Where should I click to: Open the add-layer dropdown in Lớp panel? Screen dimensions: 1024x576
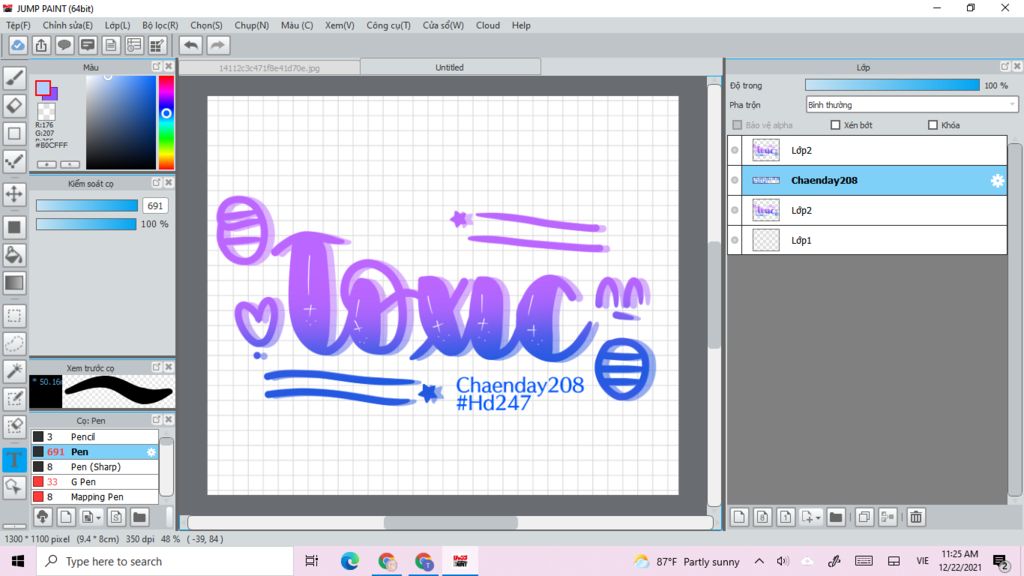pos(812,517)
